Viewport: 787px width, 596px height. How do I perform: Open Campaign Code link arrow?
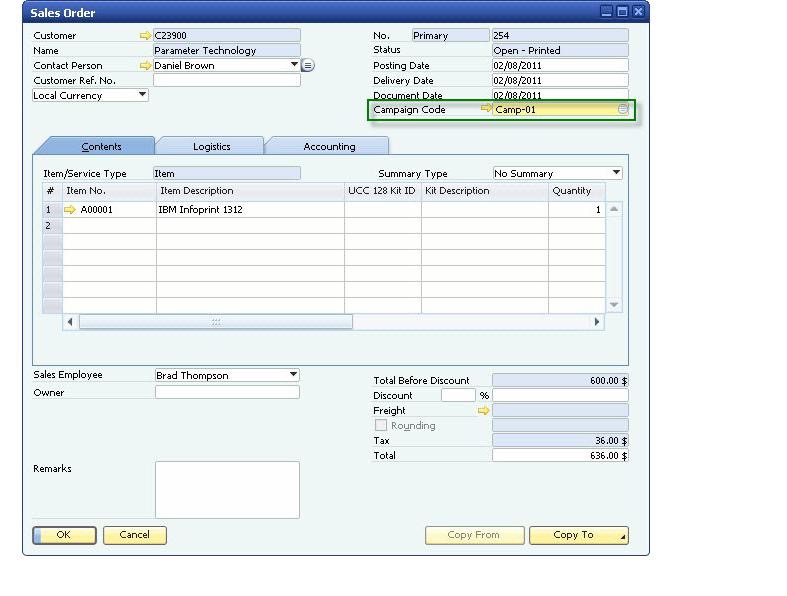point(486,108)
